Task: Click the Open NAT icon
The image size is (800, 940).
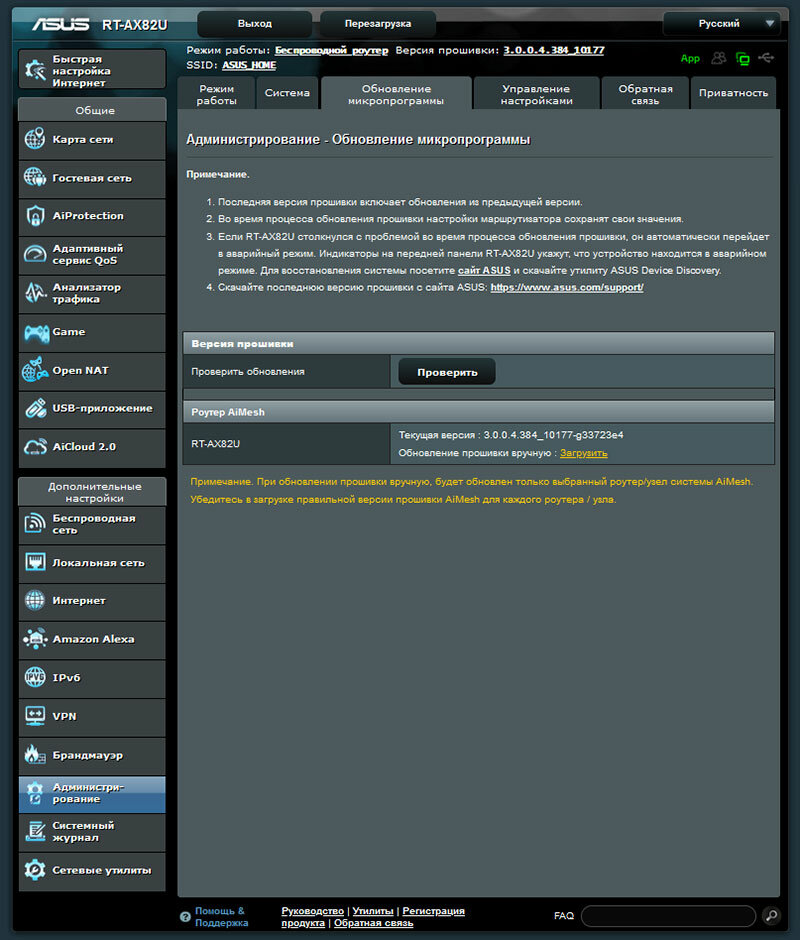Action: point(35,370)
